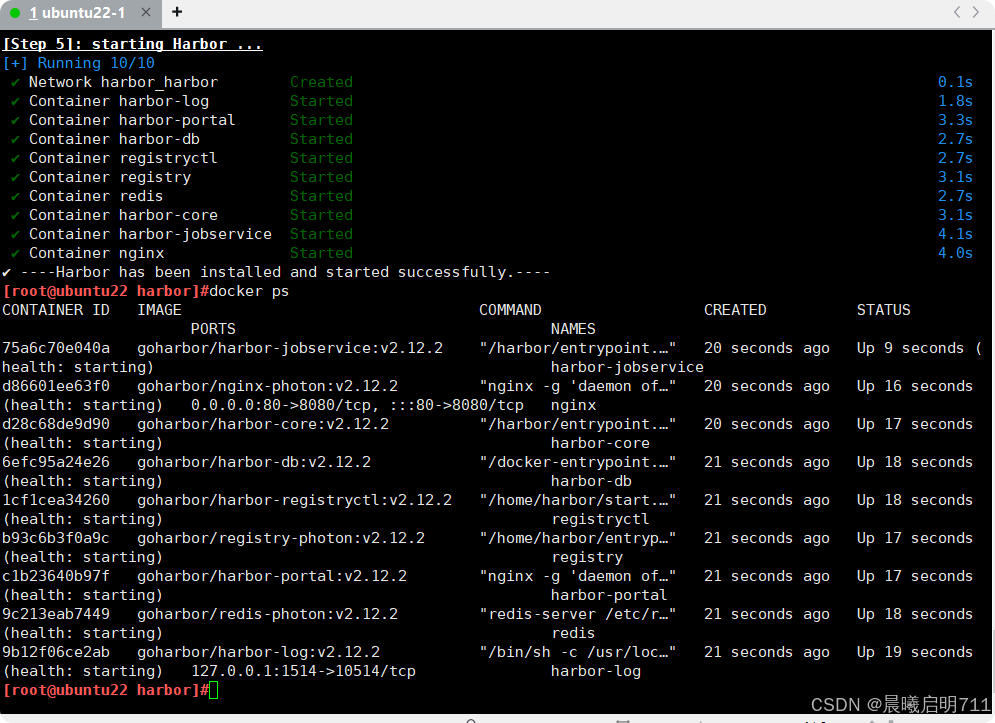Select image goharbor/harbor-jobservice:v2.12.2
The image size is (995, 723).
tap(290, 348)
